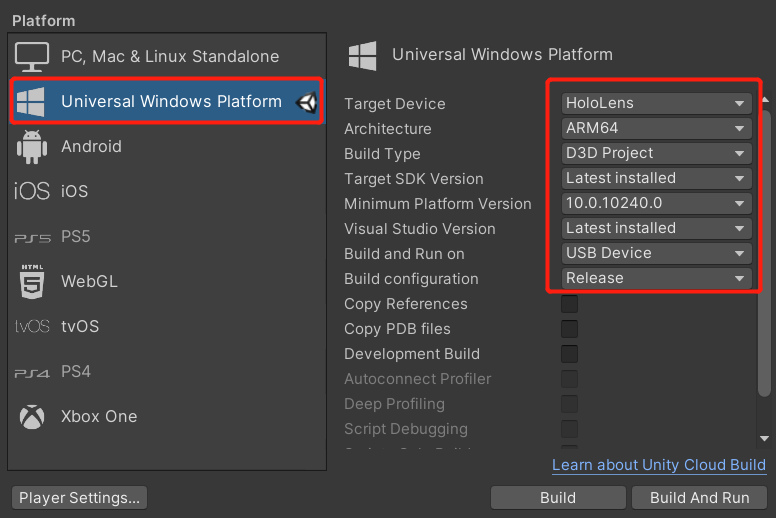Click the Xbox One logo icon
The height and width of the screenshot is (518, 776).
[x=32, y=417]
